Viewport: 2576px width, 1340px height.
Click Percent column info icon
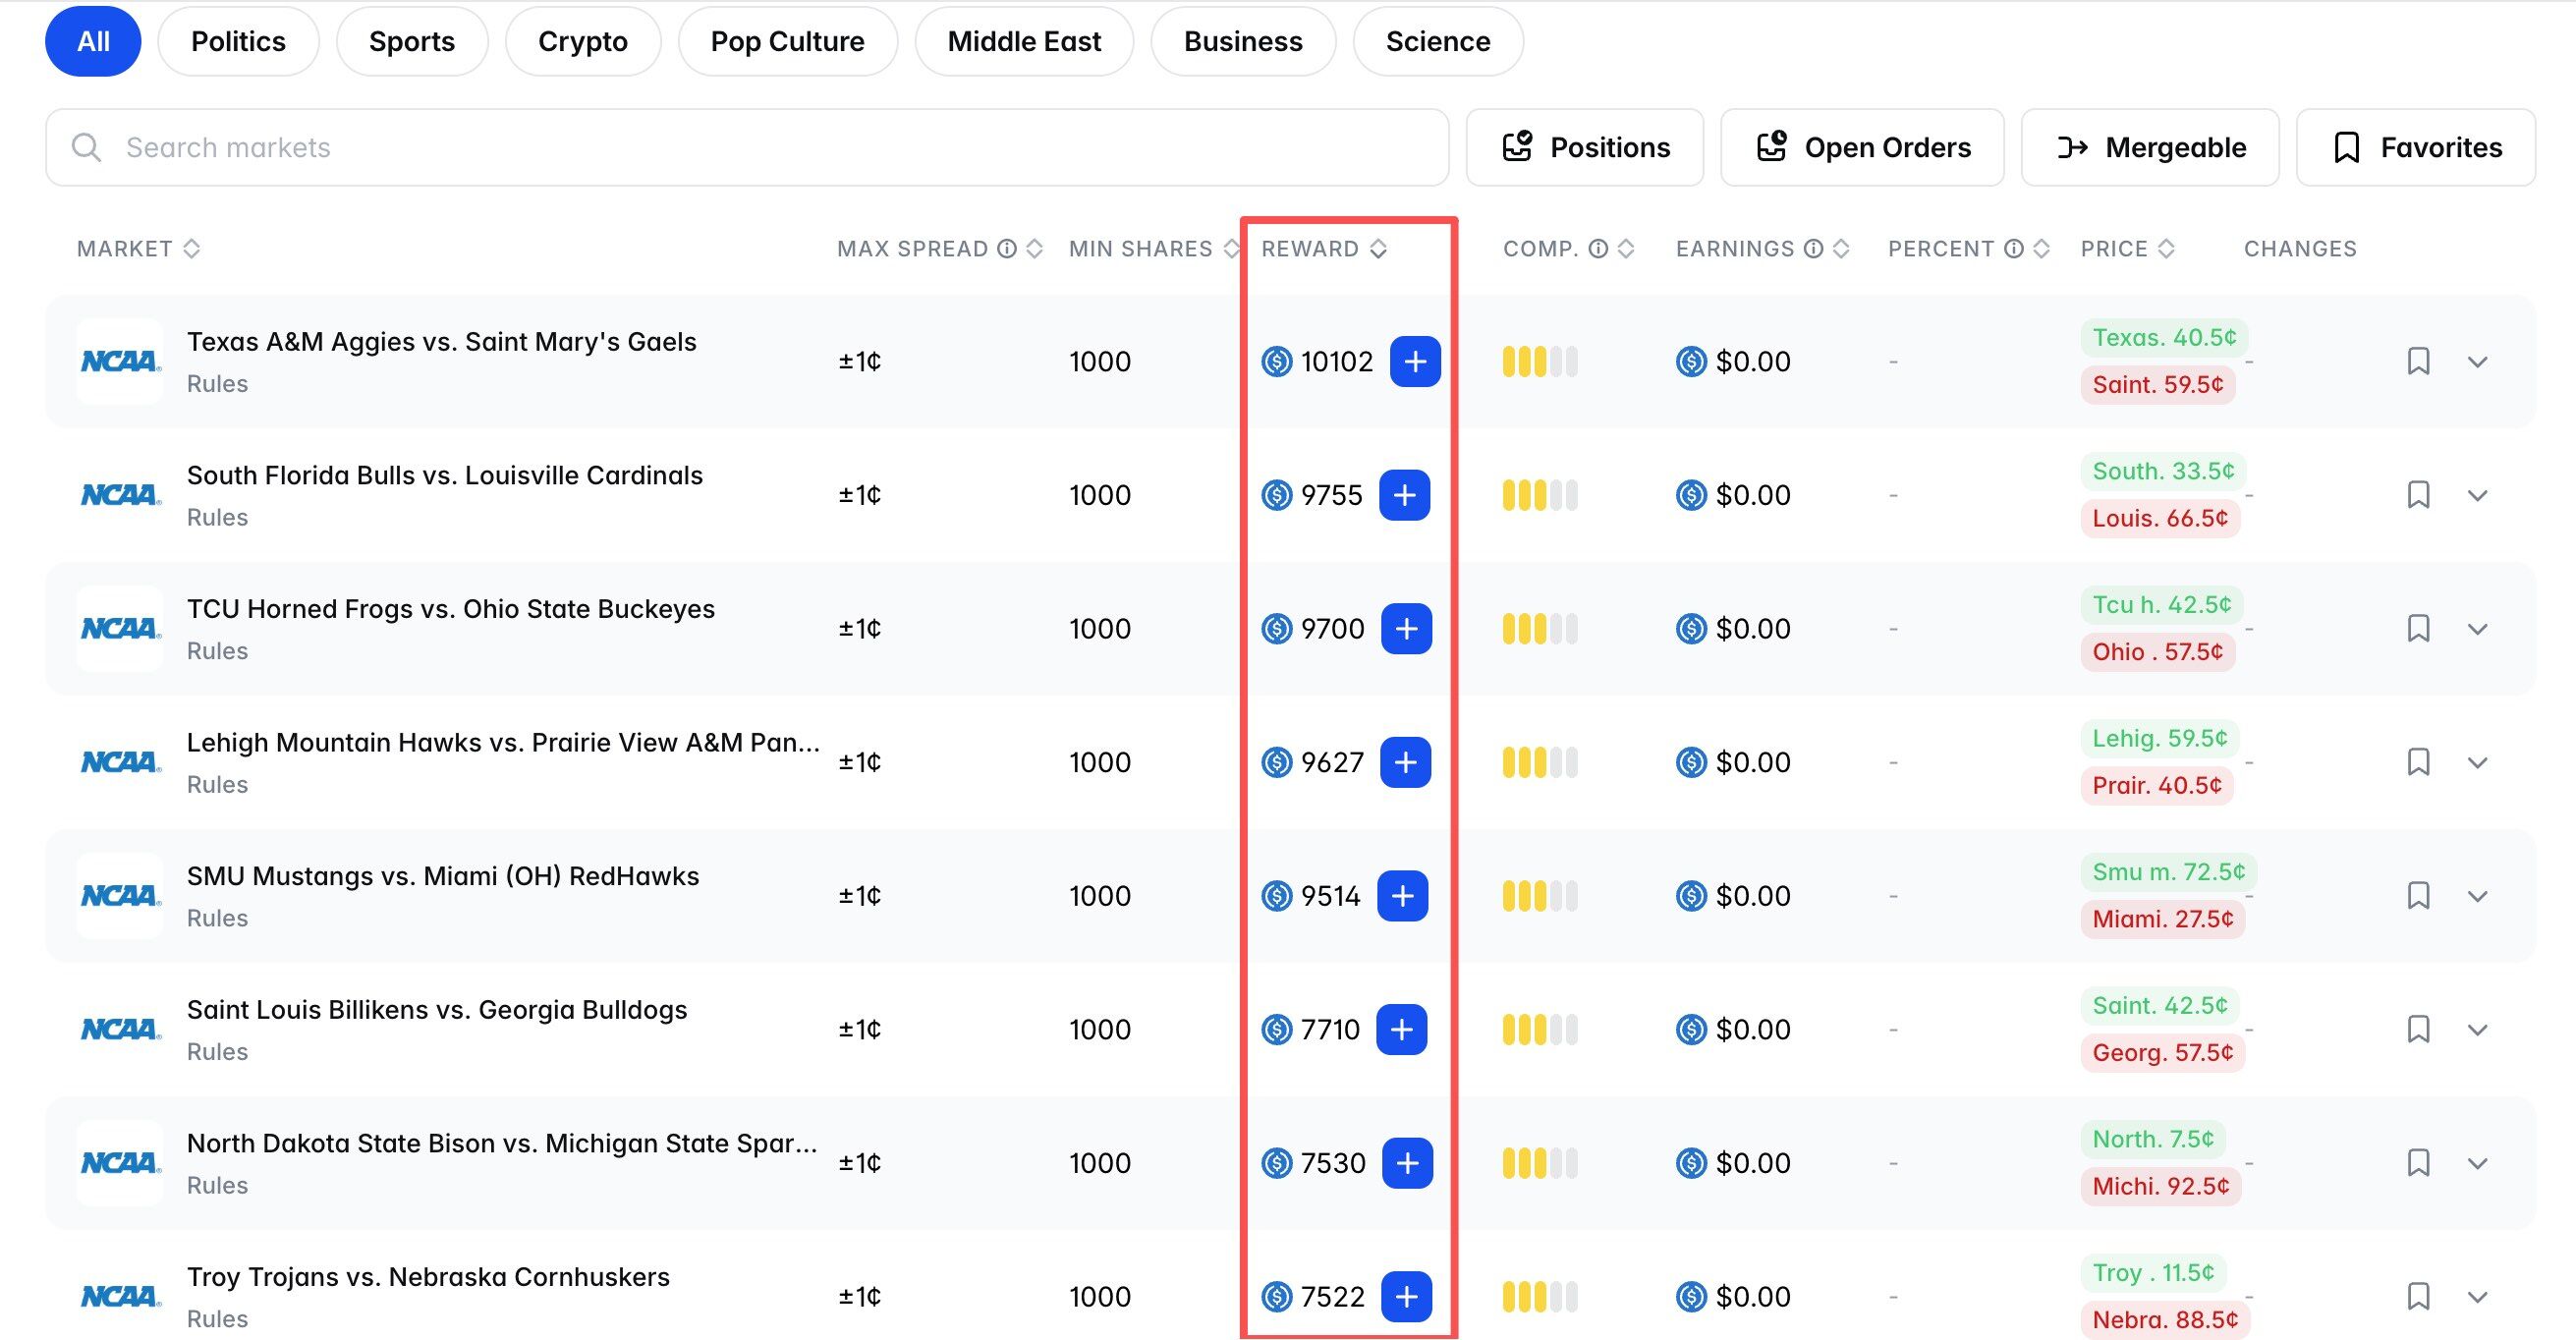coord(2014,249)
